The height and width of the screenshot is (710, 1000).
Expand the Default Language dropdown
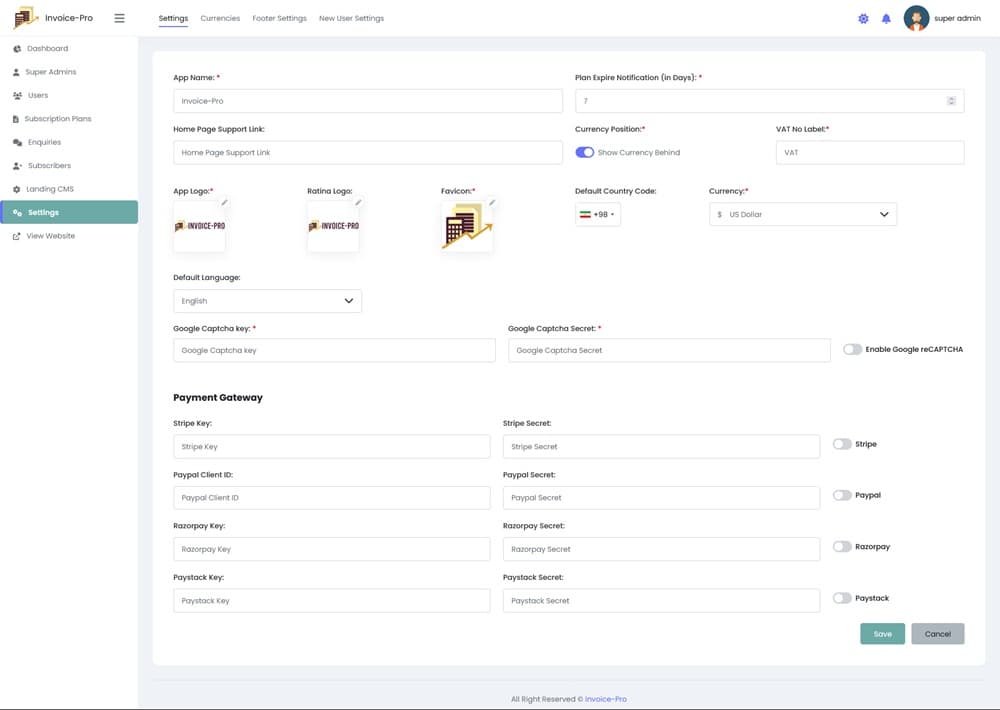coord(267,301)
